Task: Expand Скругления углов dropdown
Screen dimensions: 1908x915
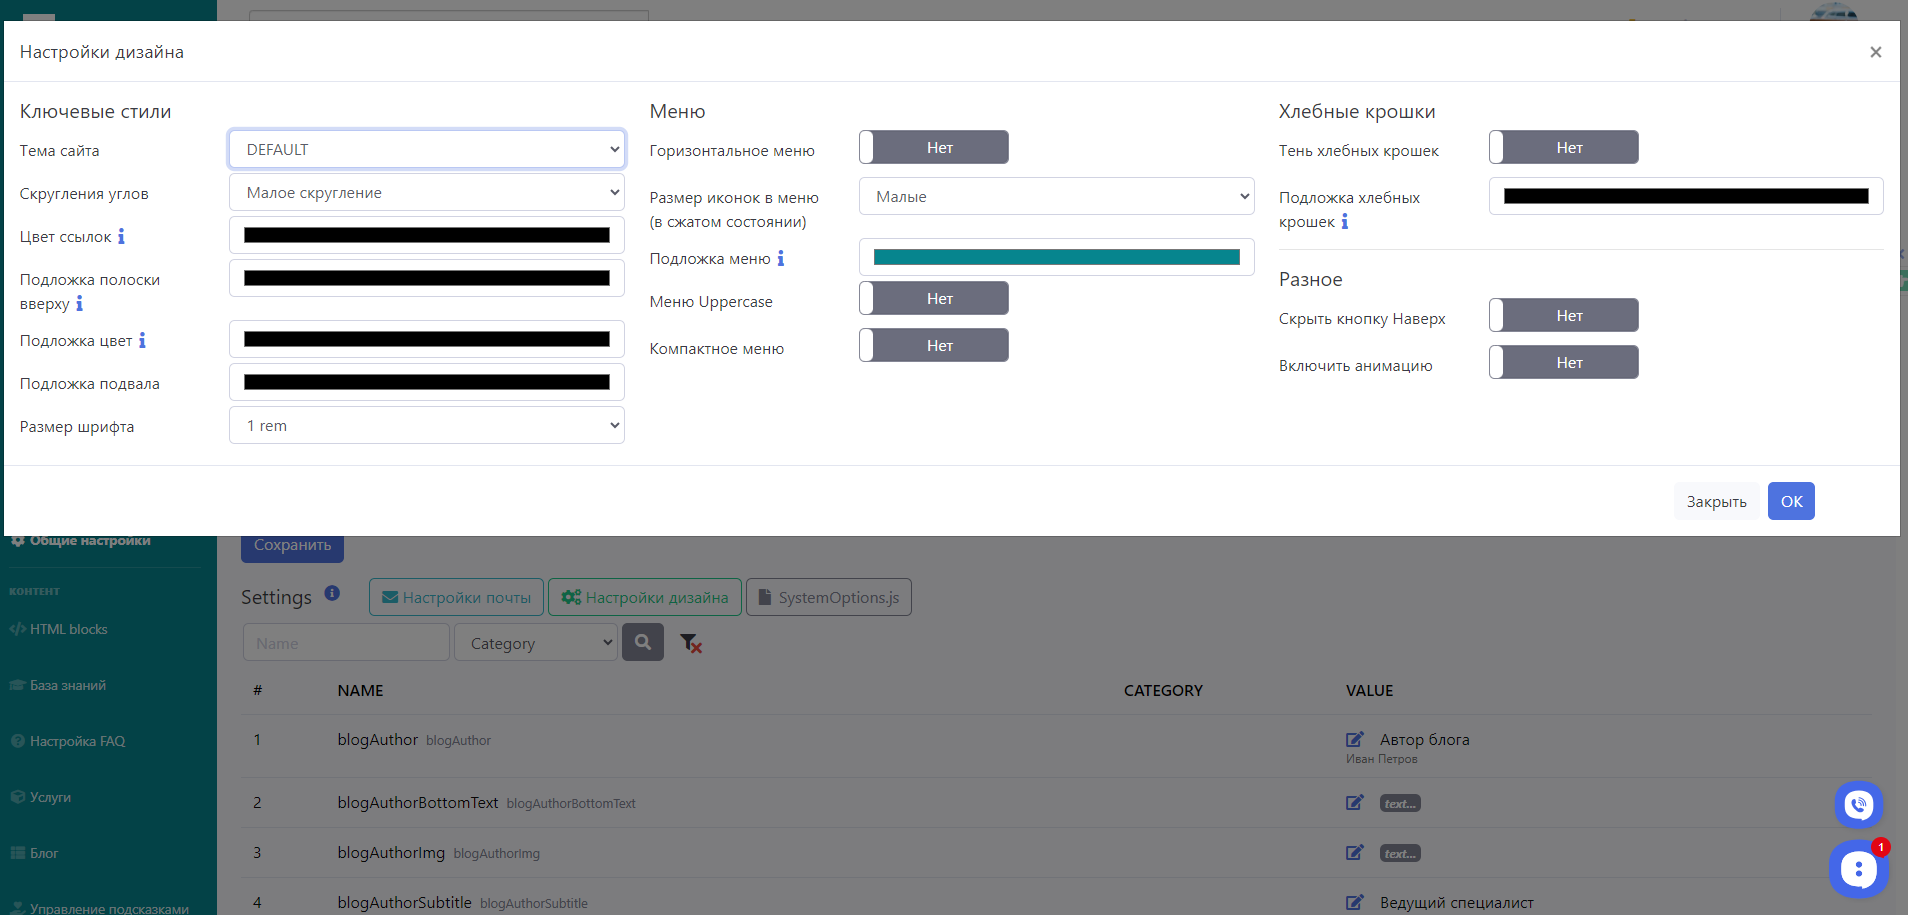Action: [x=427, y=193]
